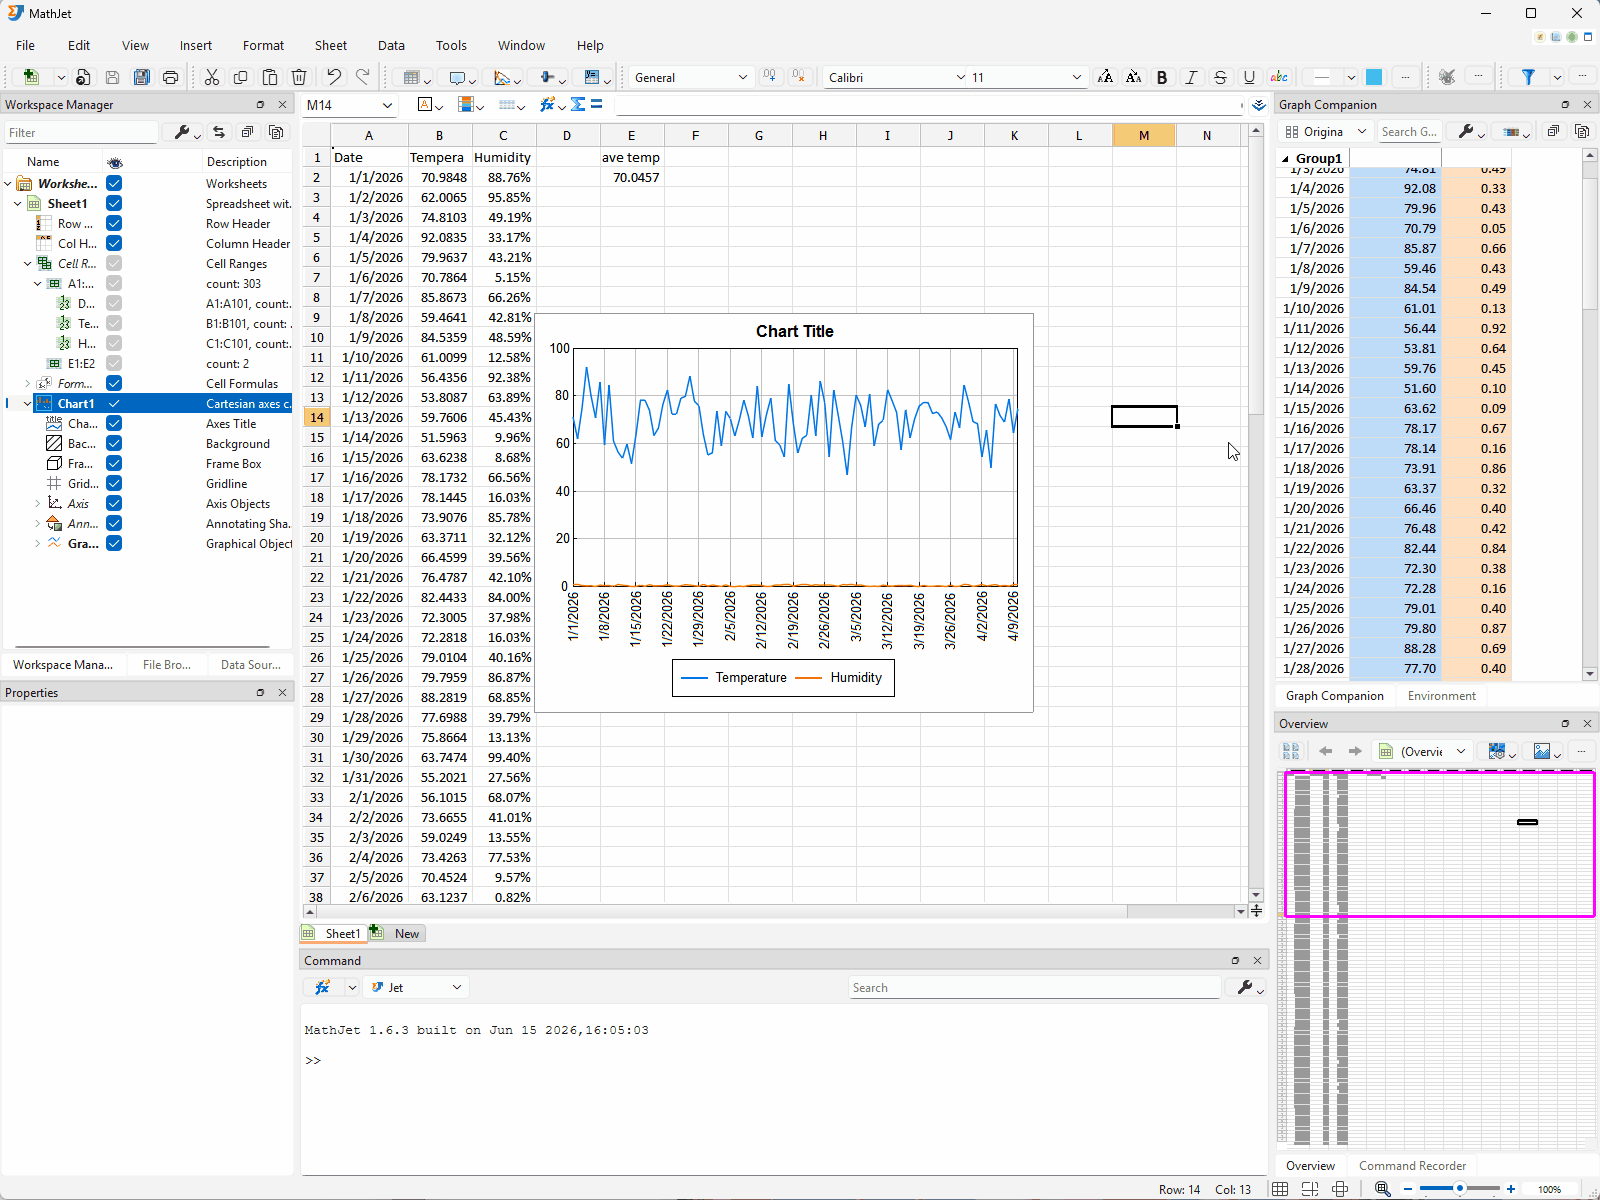The height and width of the screenshot is (1200, 1600).
Task: Apply strikethrough text formatting
Action: (x=1220, y=77)
